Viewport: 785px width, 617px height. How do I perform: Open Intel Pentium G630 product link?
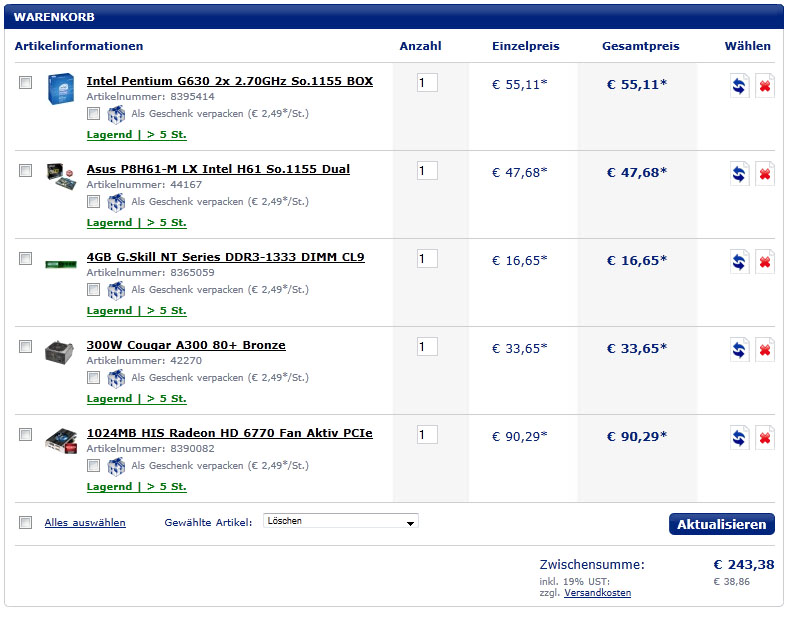[230, 81]
